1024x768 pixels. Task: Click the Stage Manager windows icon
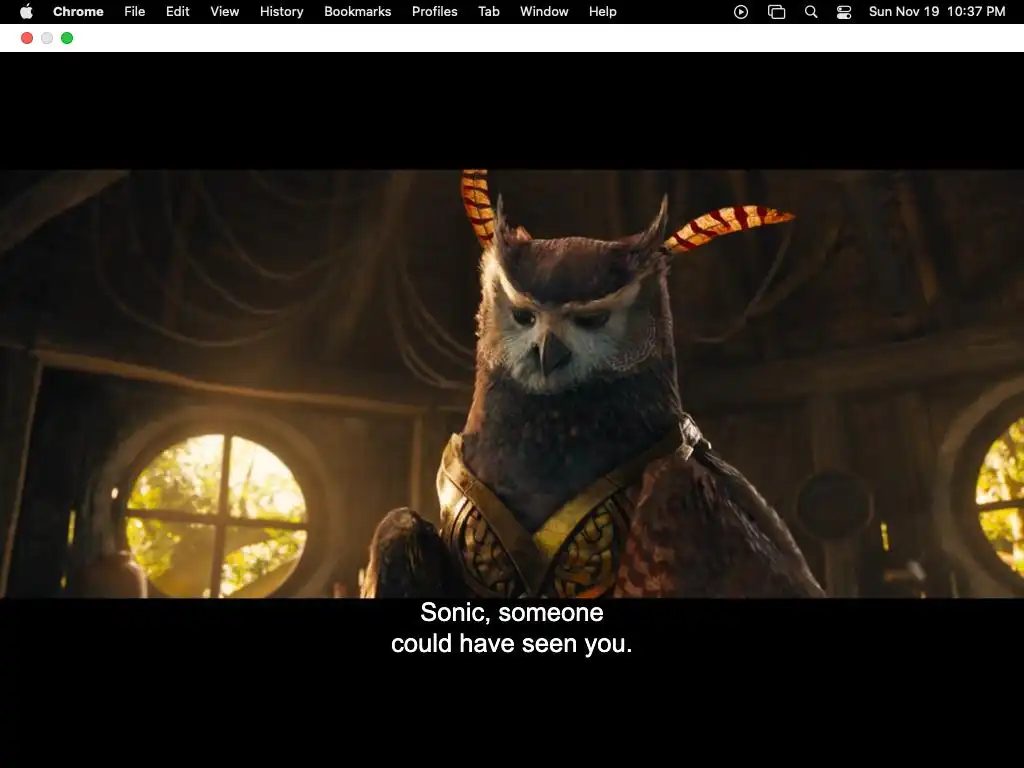[x=776, y=12]
